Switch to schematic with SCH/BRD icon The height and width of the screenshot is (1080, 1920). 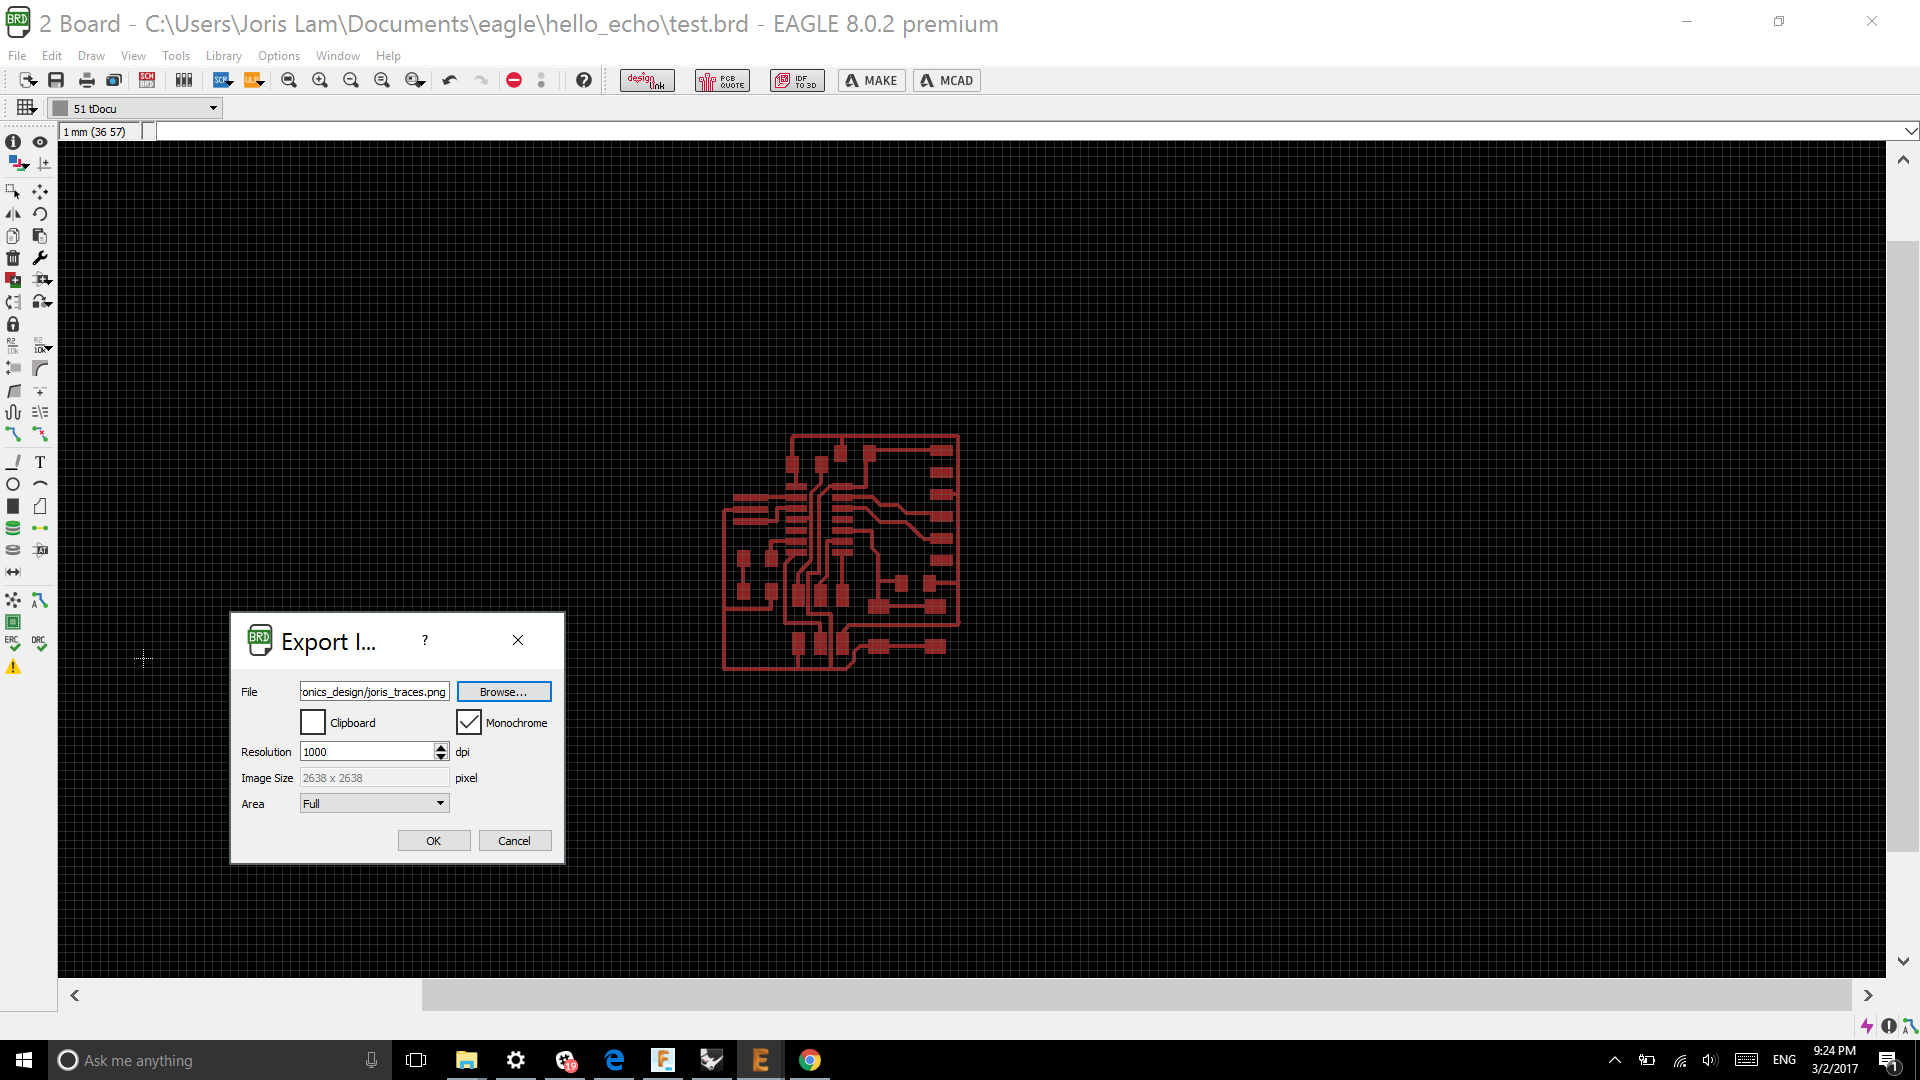pos(147,80)
